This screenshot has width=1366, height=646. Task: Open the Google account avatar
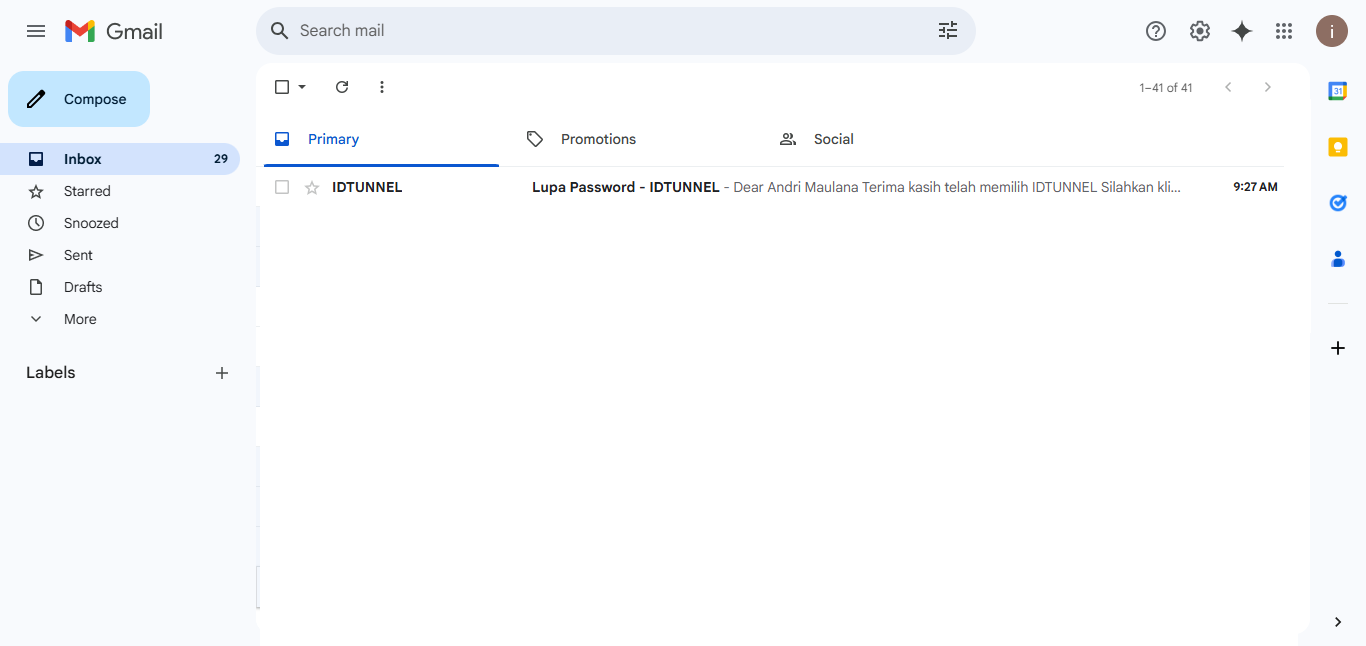1332,31
